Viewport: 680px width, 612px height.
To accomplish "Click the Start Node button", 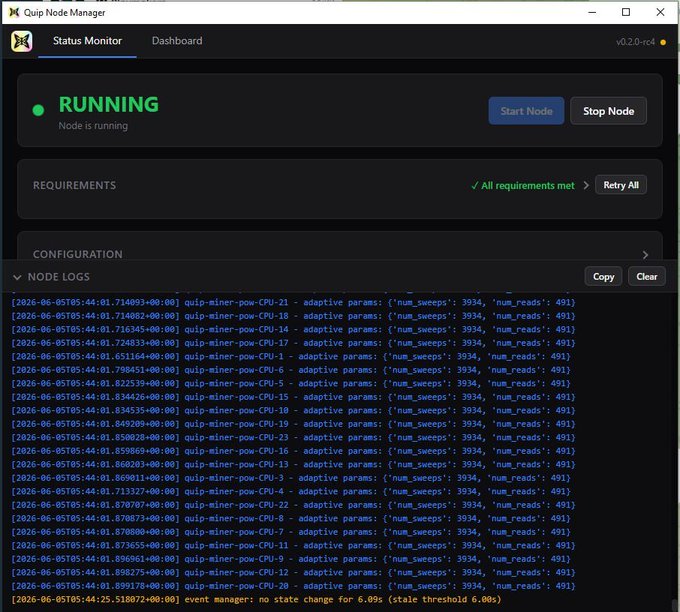I will [526, 111].
